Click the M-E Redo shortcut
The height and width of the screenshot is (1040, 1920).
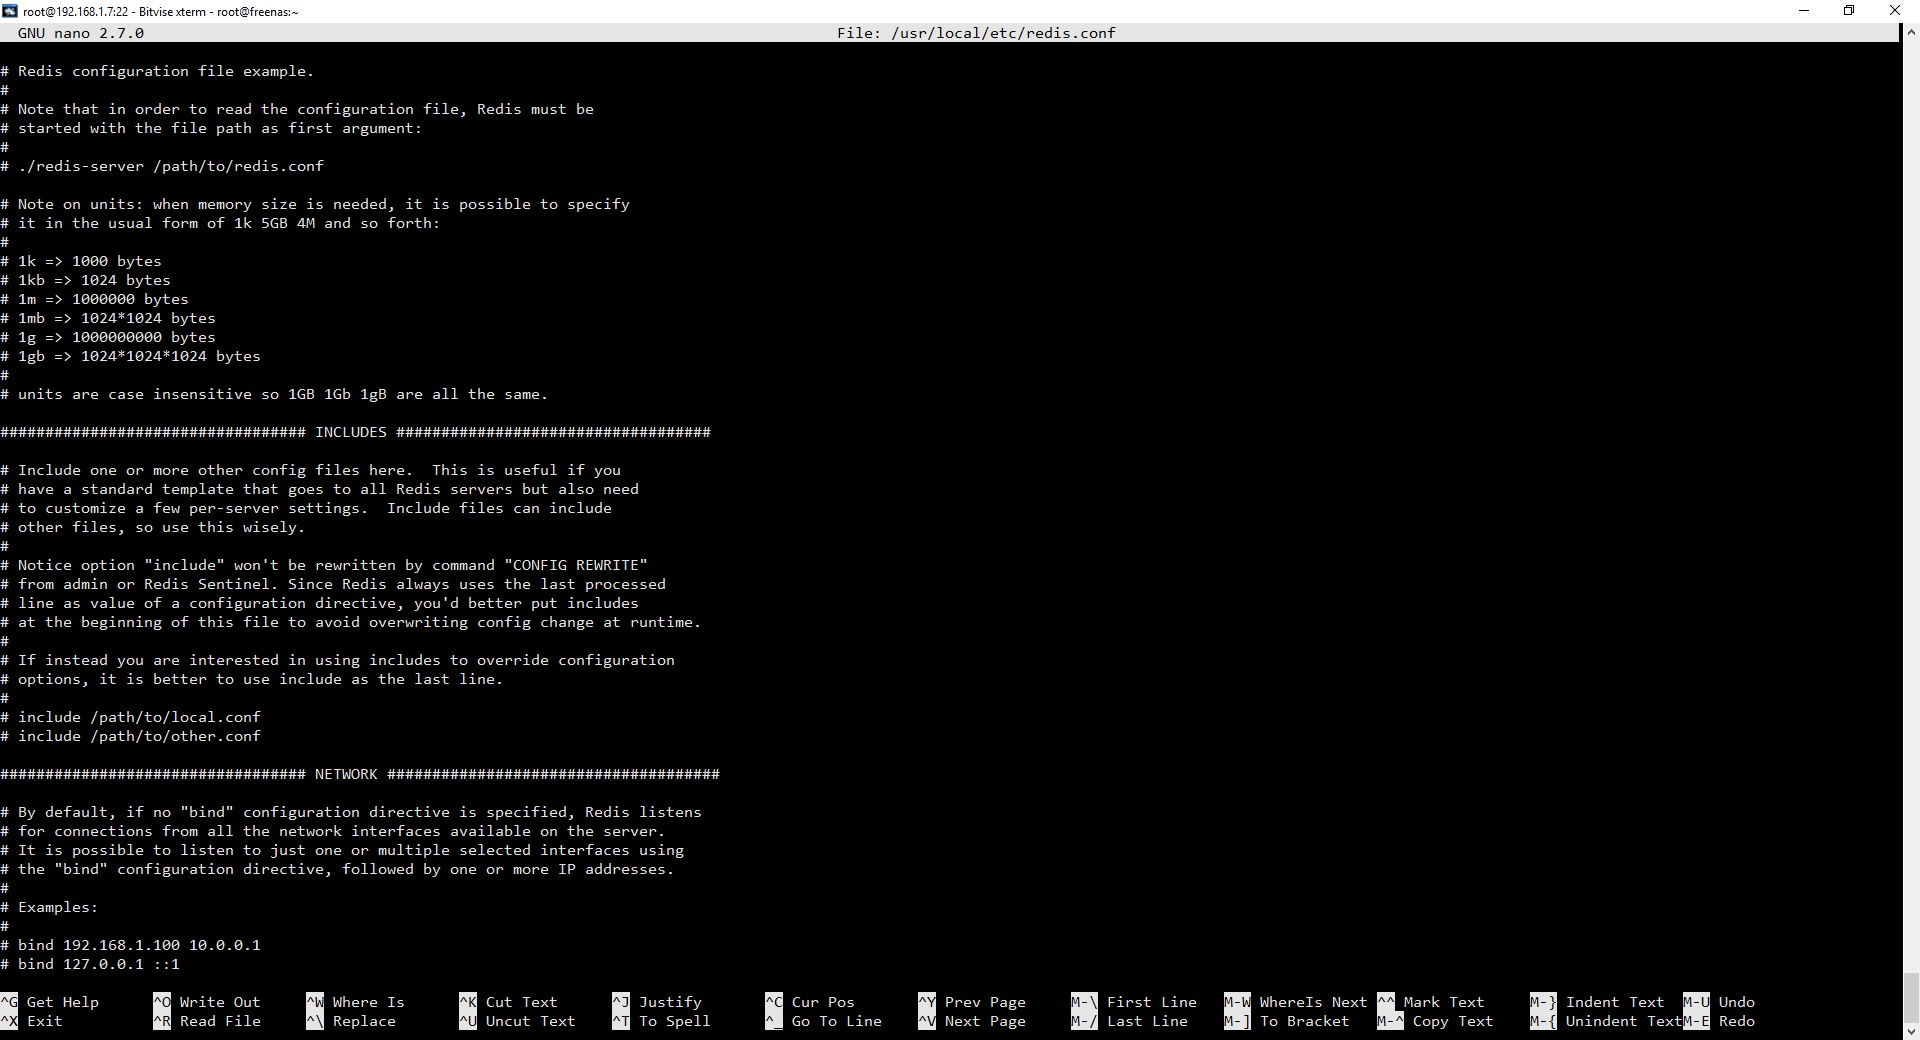tap(1719, 1021)
